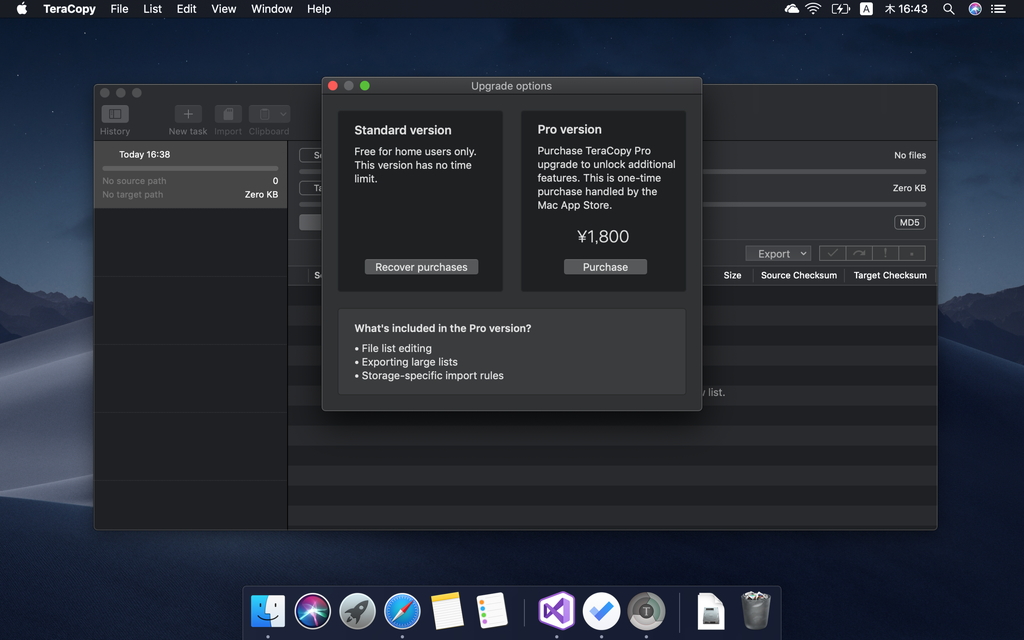The image size is (1024, 640).
Task: Click the Clipboard toolbar icon
Action: pyautogui.click(x=263, y=114)
